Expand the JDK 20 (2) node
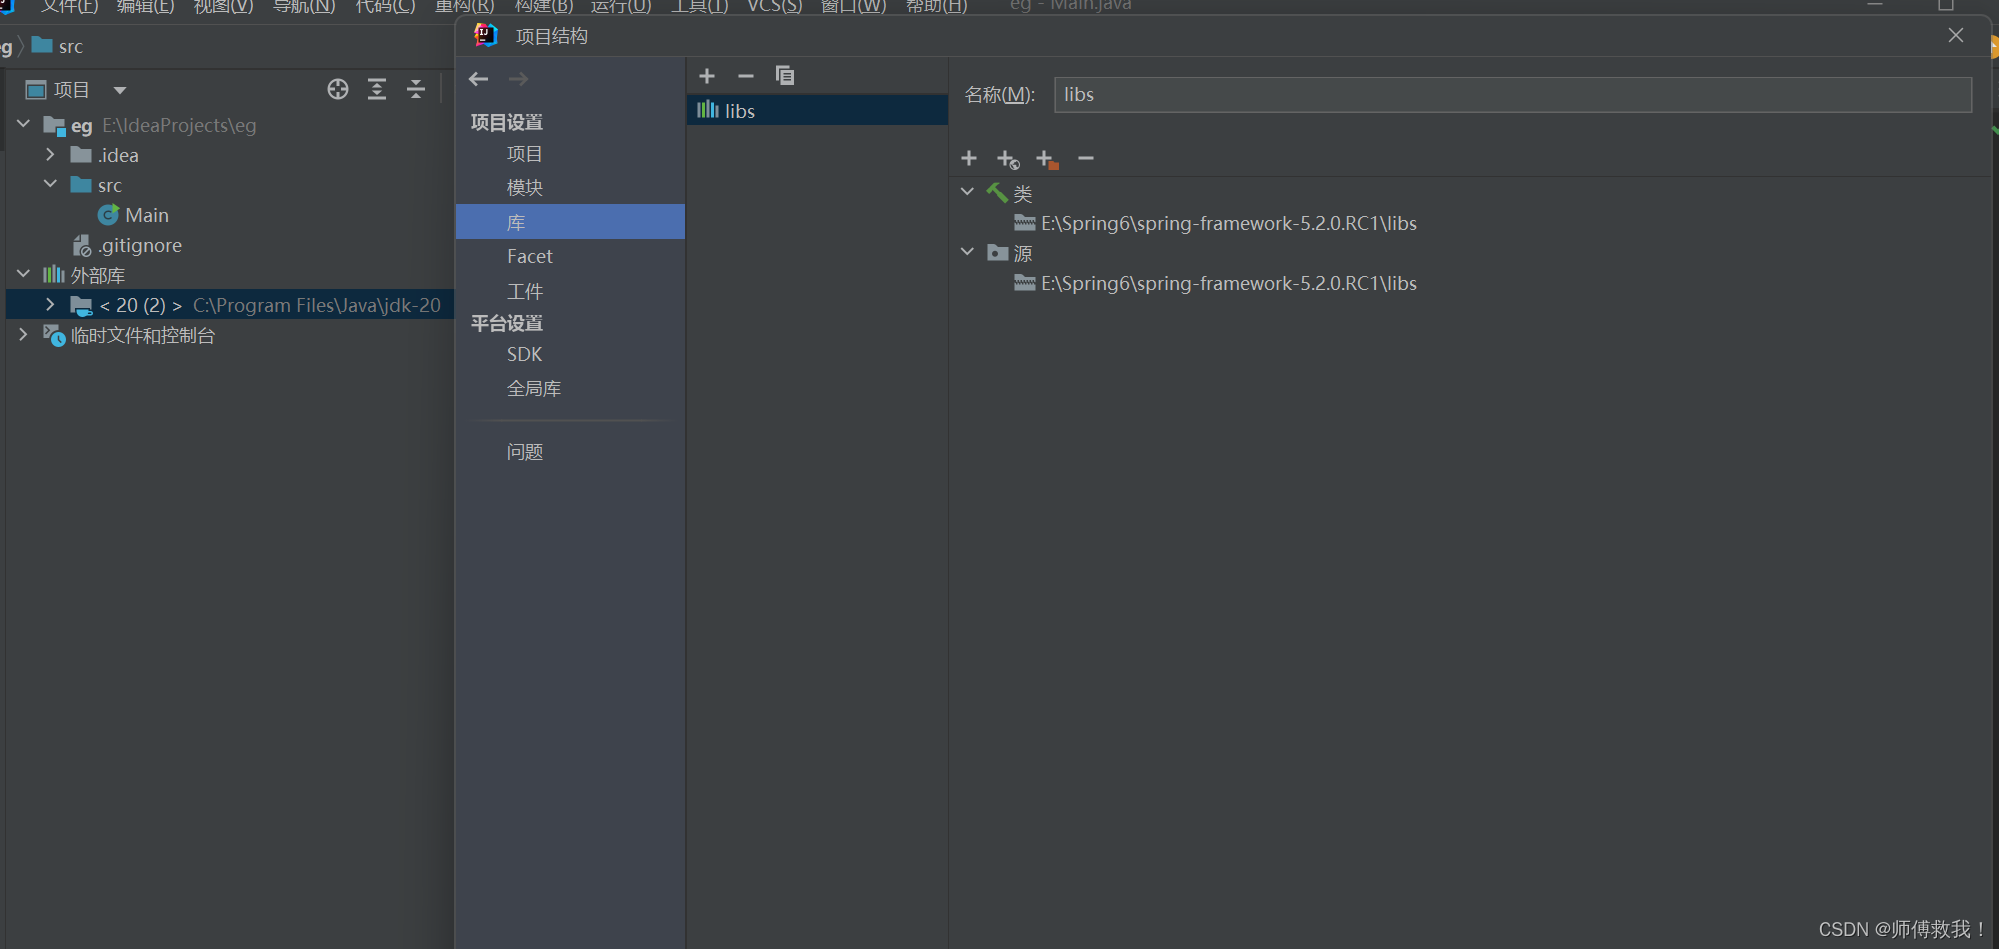Image resolution: width=1999 pixels, height=949 pixels. (x=50, y=304)
